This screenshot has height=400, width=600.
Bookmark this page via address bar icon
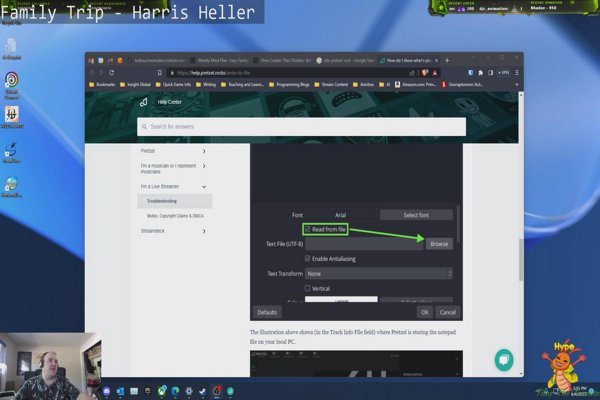160,73
